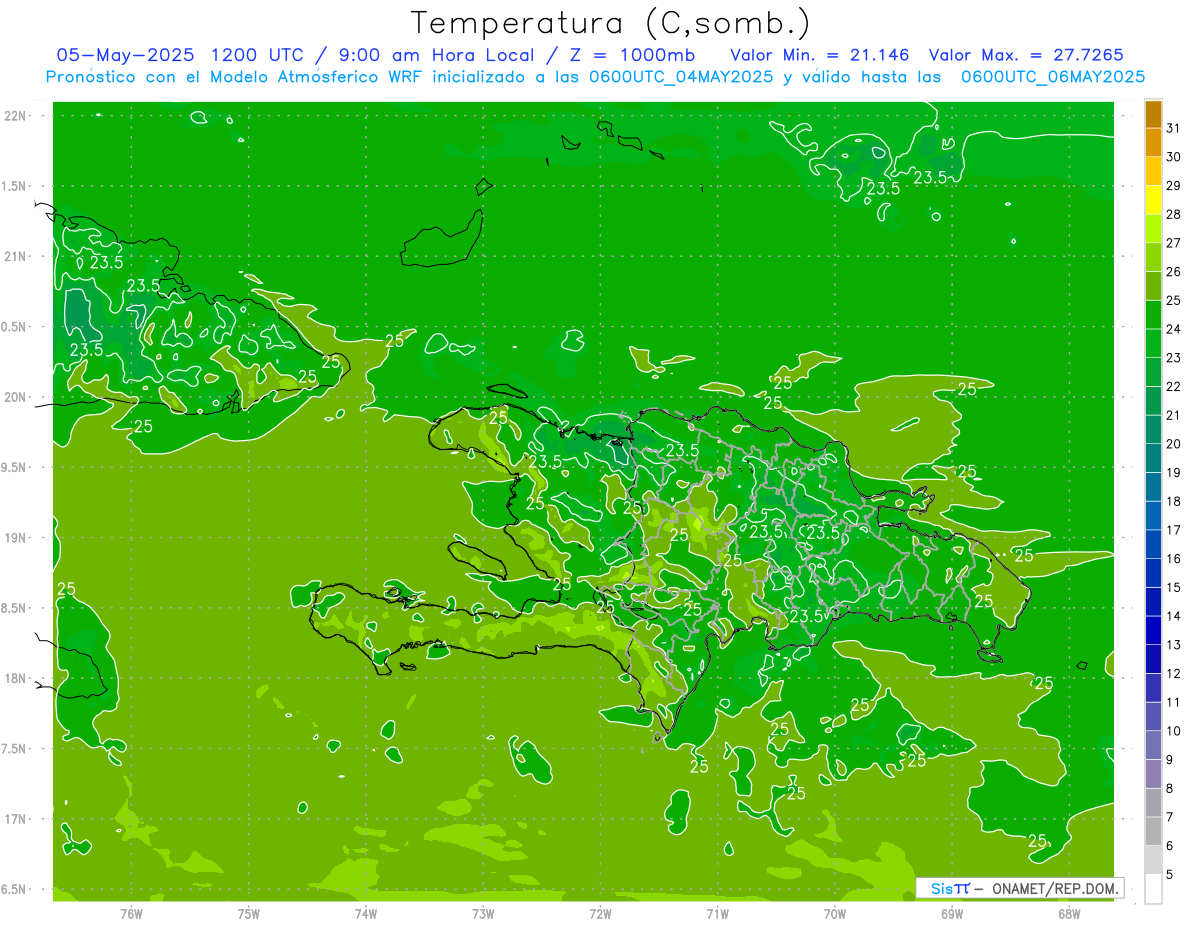Screen dimensions: 1200x927
Task: Click the '23' color scale label
Action: [1174, 358]
